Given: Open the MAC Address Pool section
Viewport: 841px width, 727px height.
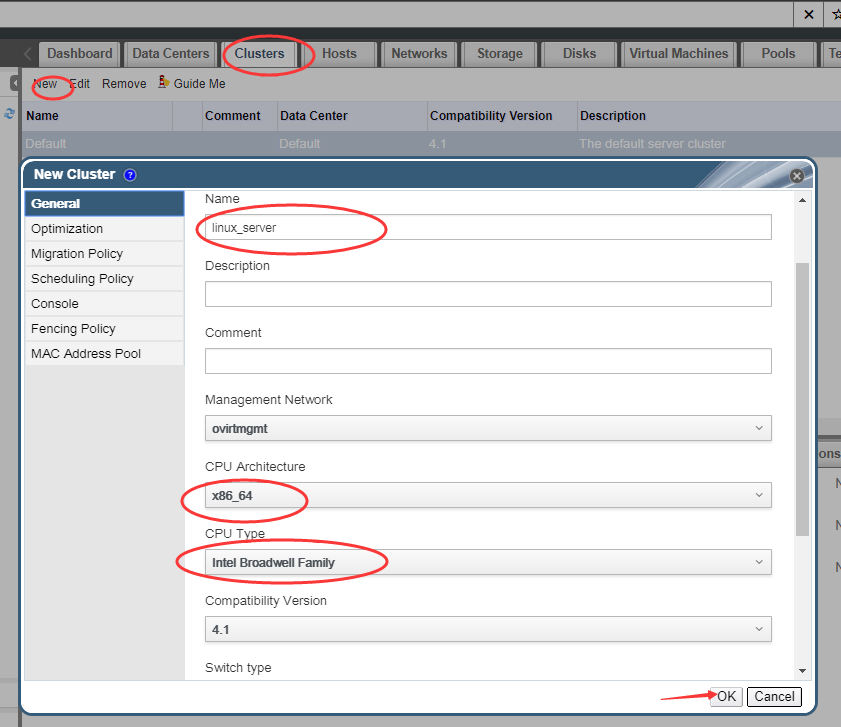Looking at the screenshot, I should [x=105, y=354].
